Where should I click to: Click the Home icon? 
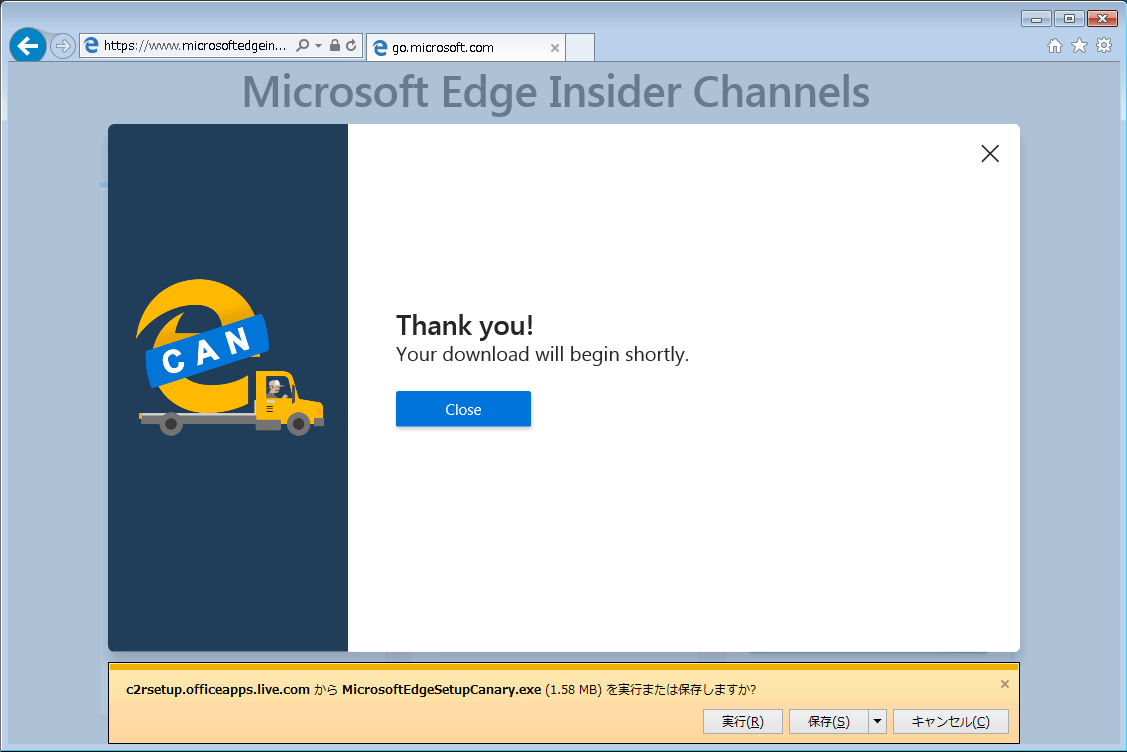click(x=1054, y=46)
